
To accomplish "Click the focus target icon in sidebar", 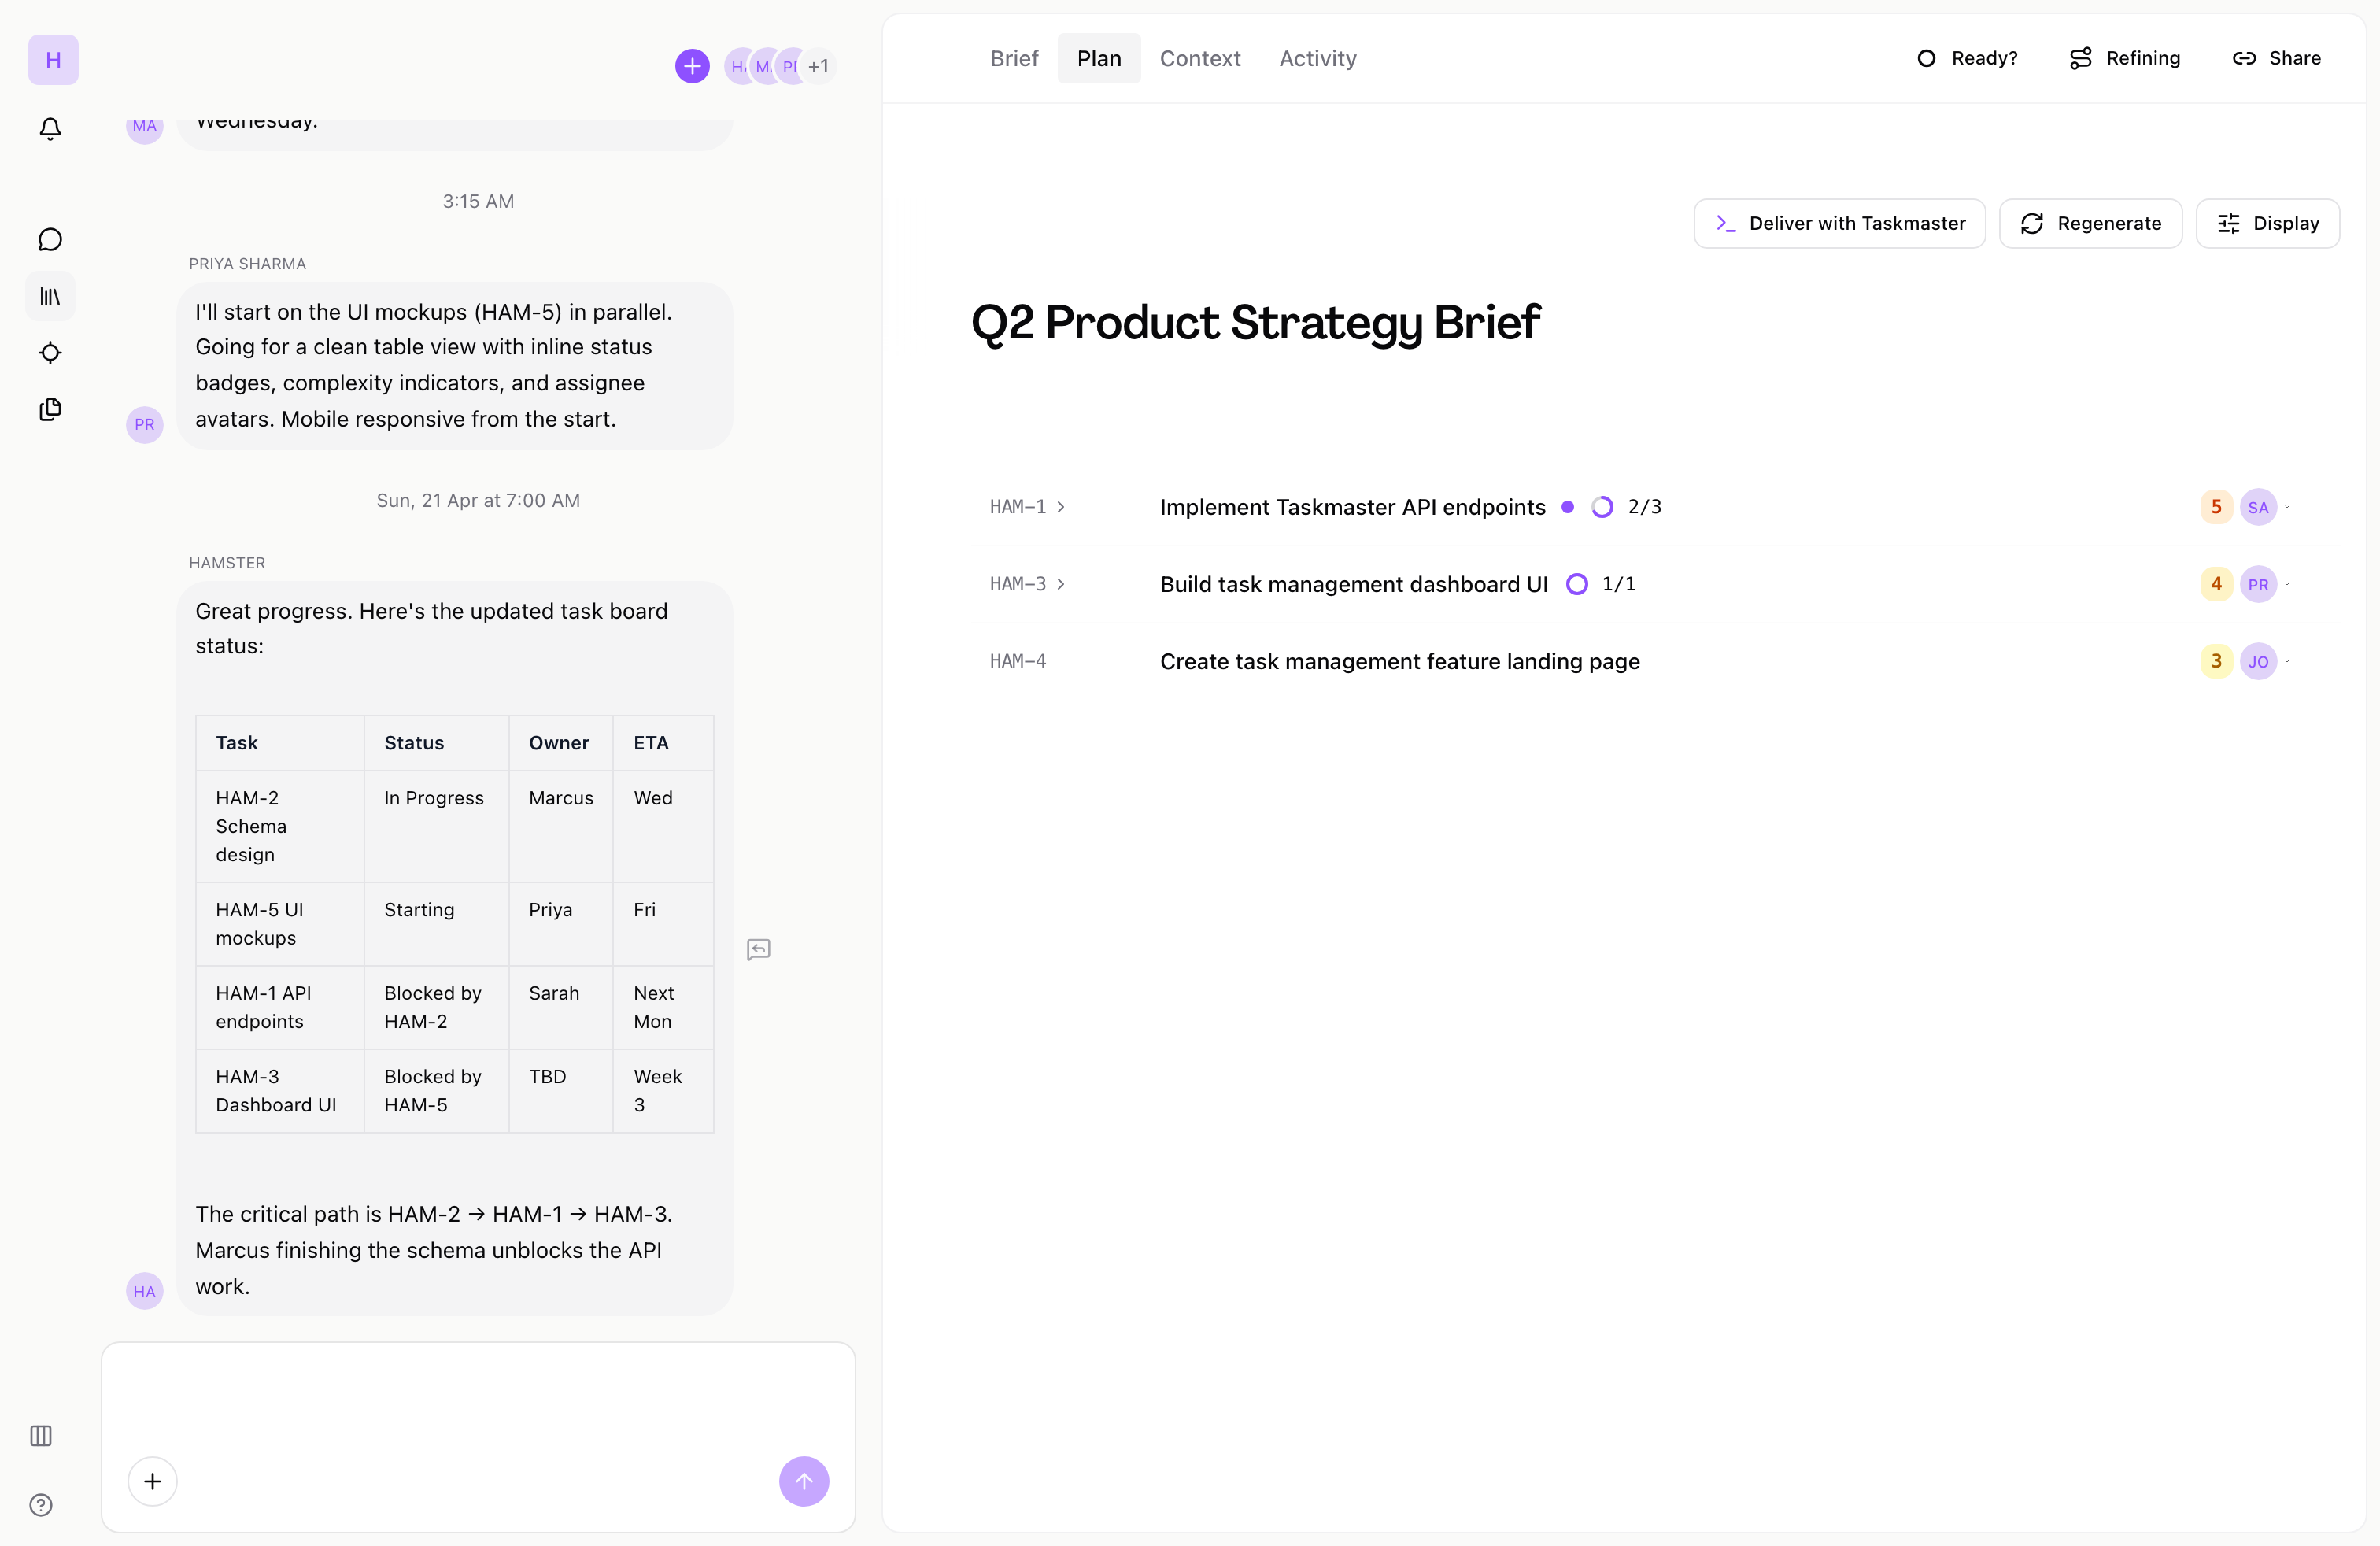I will pos(50,353).
